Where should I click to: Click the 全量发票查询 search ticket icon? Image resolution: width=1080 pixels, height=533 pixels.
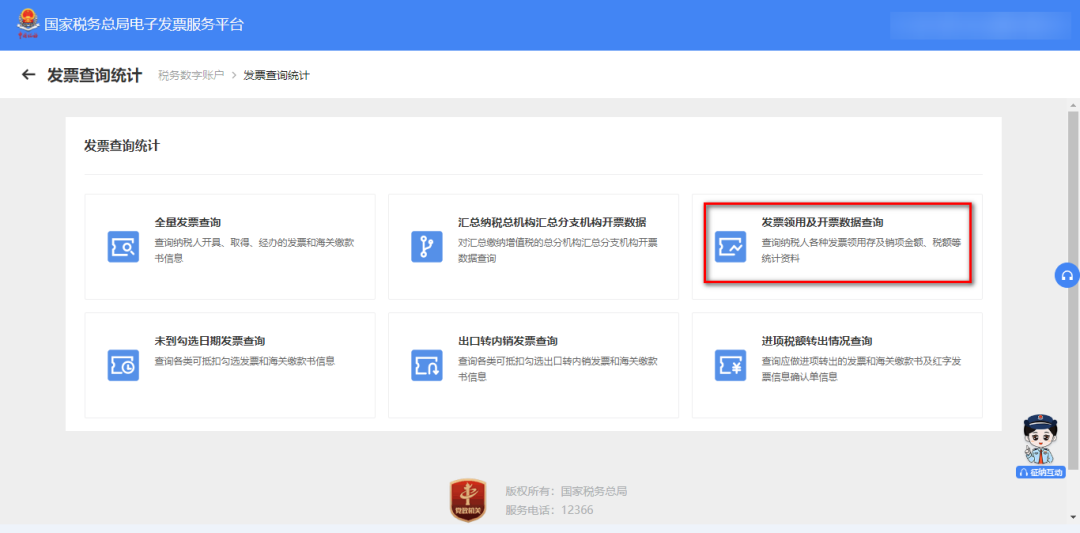pyautogui.click(x=123, y=247)
